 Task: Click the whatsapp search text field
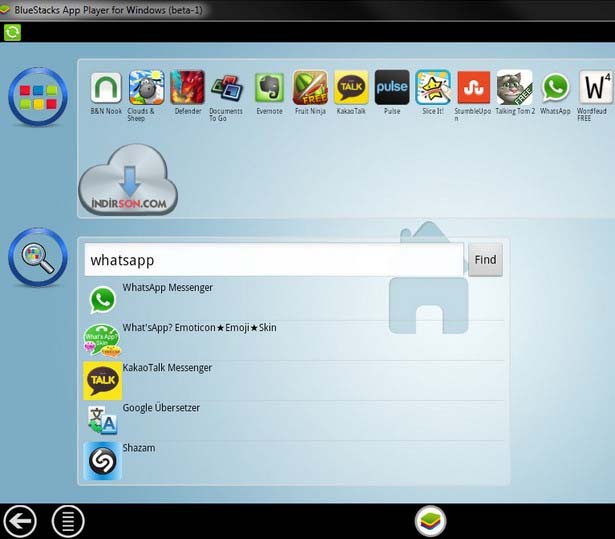pyautogui.click(x=274, y=260)
